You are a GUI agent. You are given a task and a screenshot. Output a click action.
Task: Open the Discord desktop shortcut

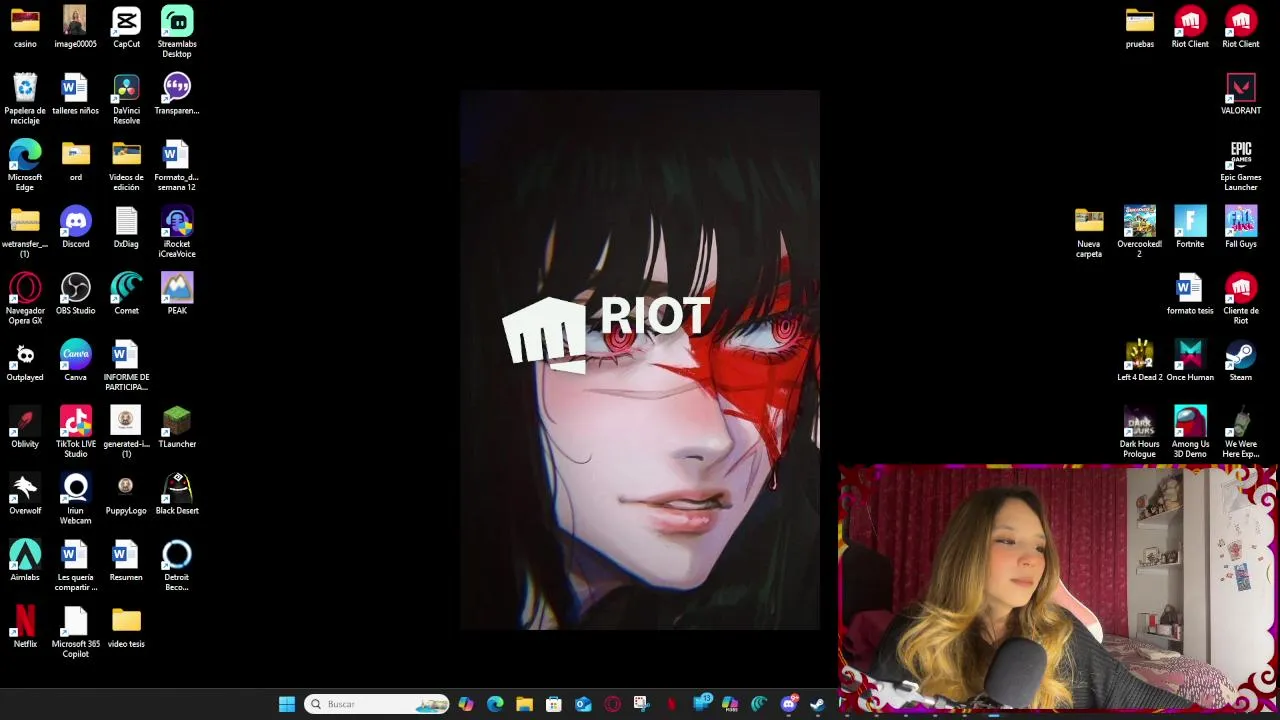[x=76, y=227]
